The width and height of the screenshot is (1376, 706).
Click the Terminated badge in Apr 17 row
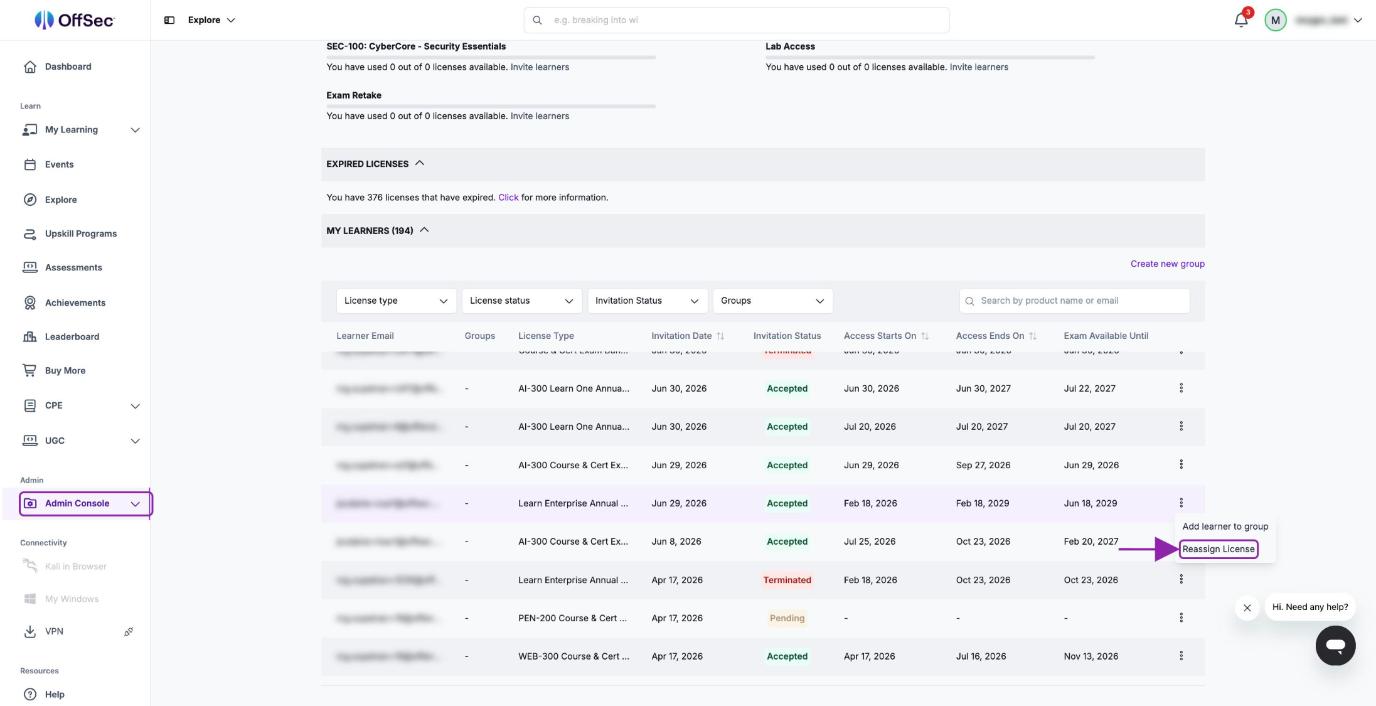click(x=787, y=580)
